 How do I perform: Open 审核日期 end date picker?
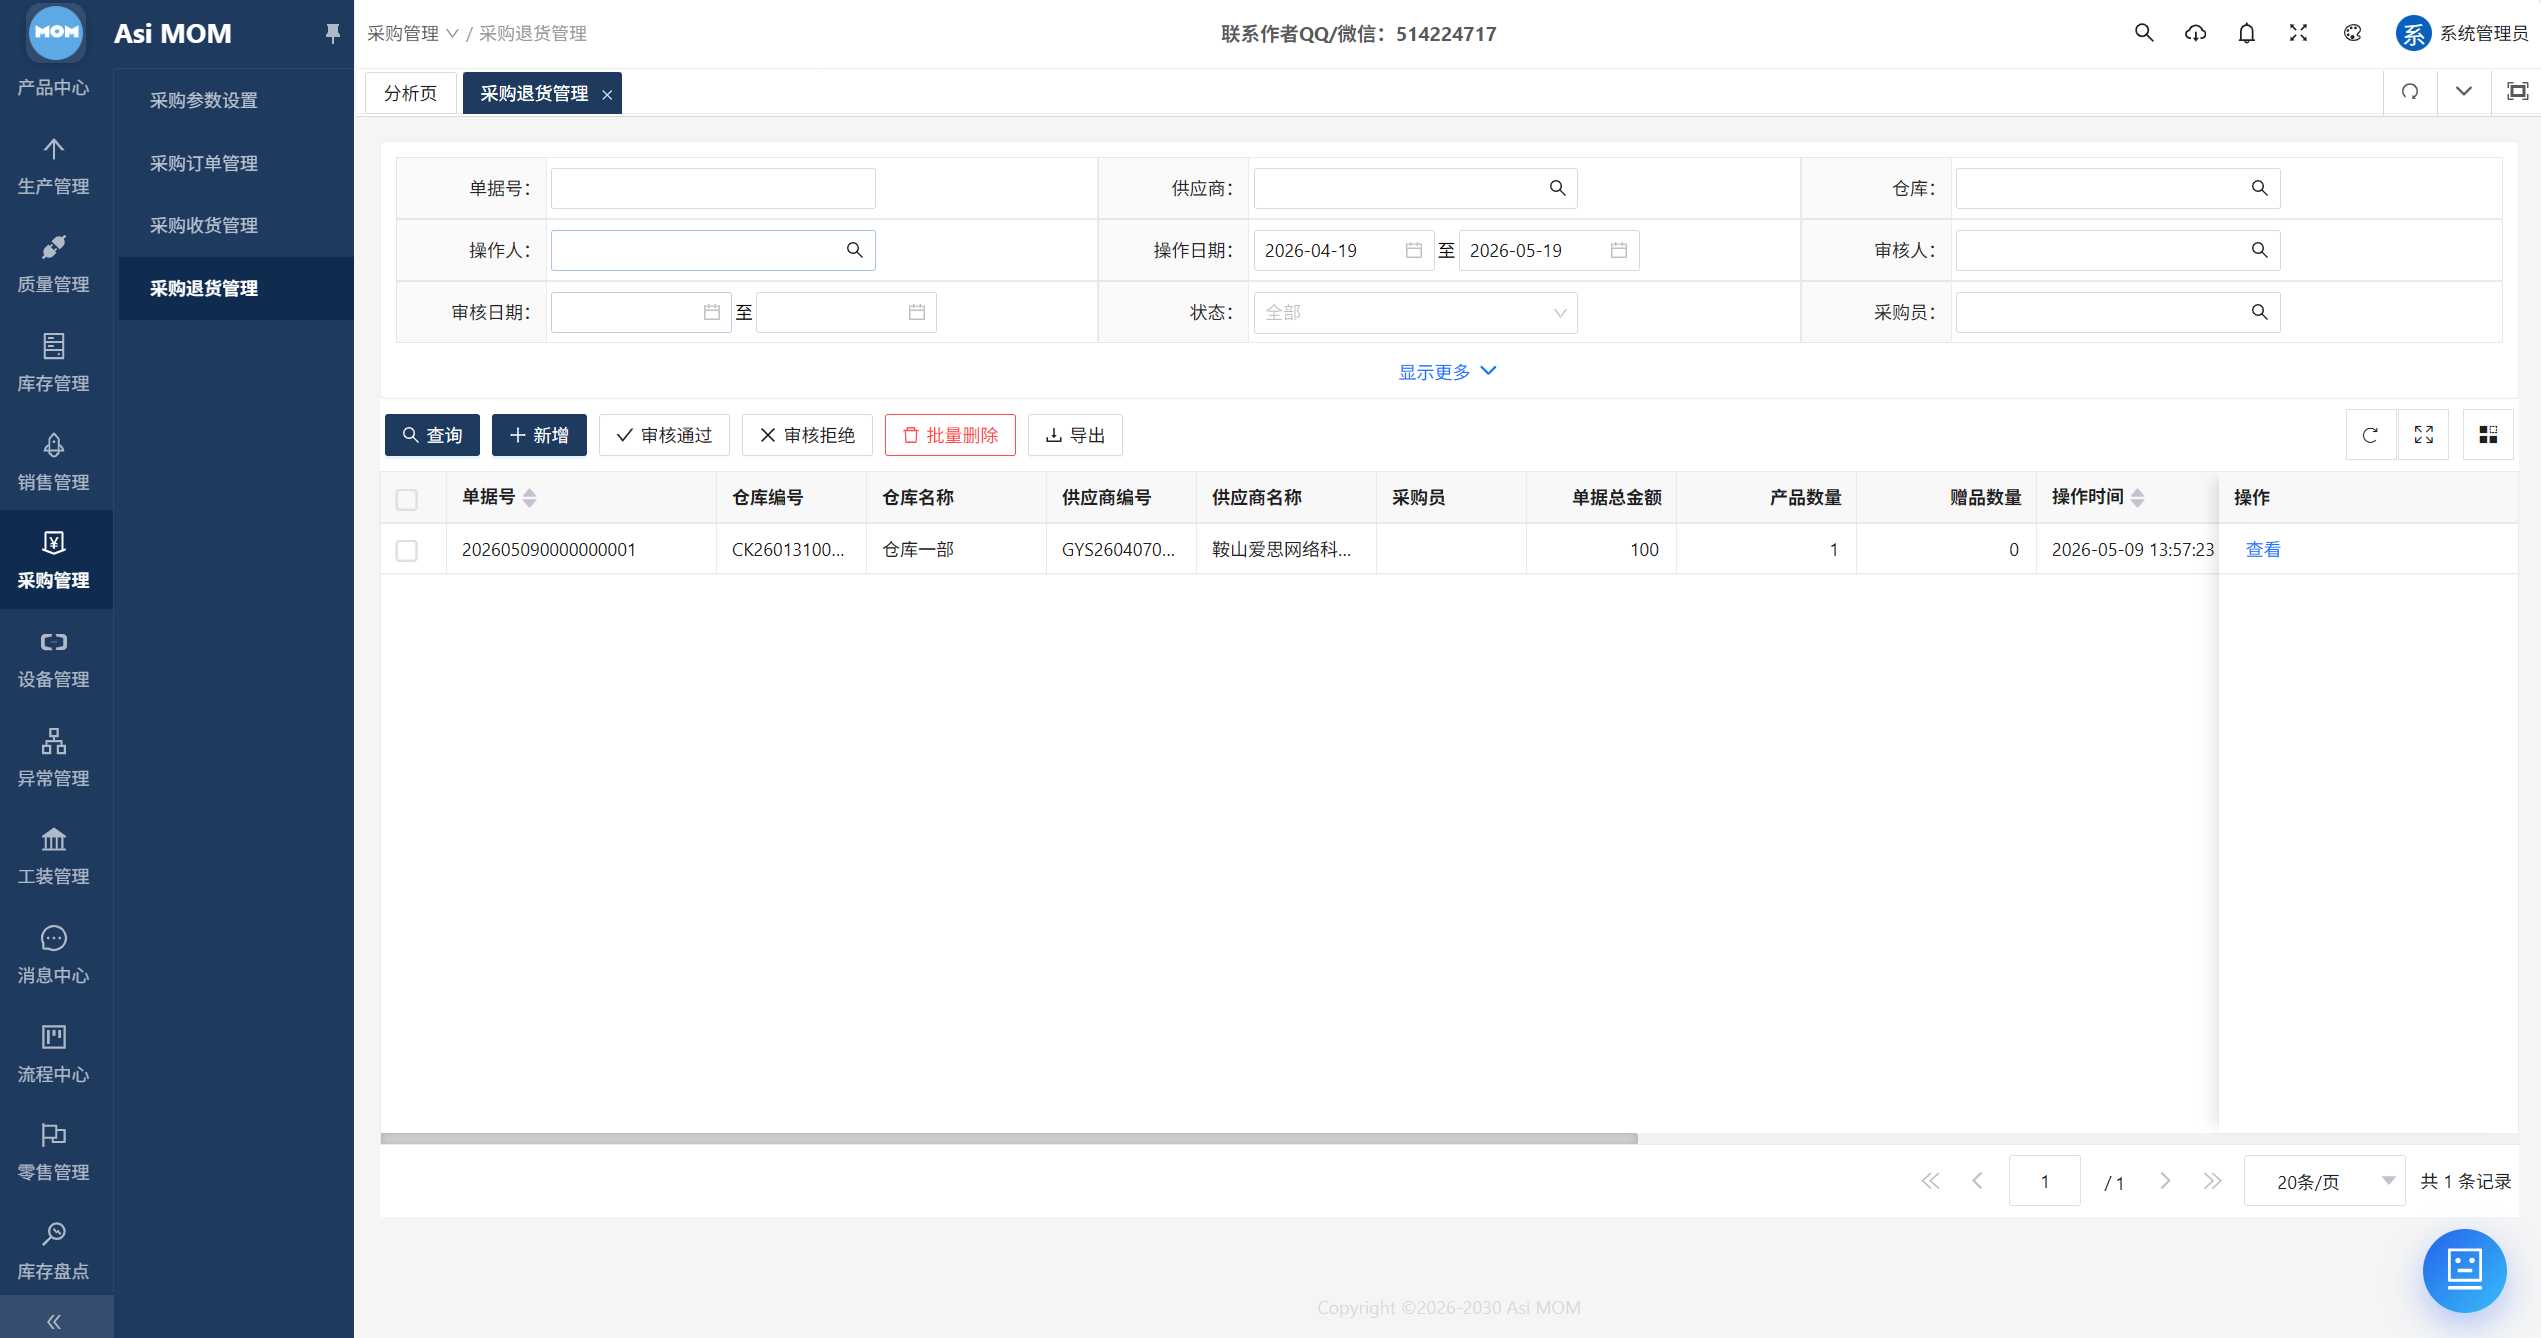click(846, 313)
